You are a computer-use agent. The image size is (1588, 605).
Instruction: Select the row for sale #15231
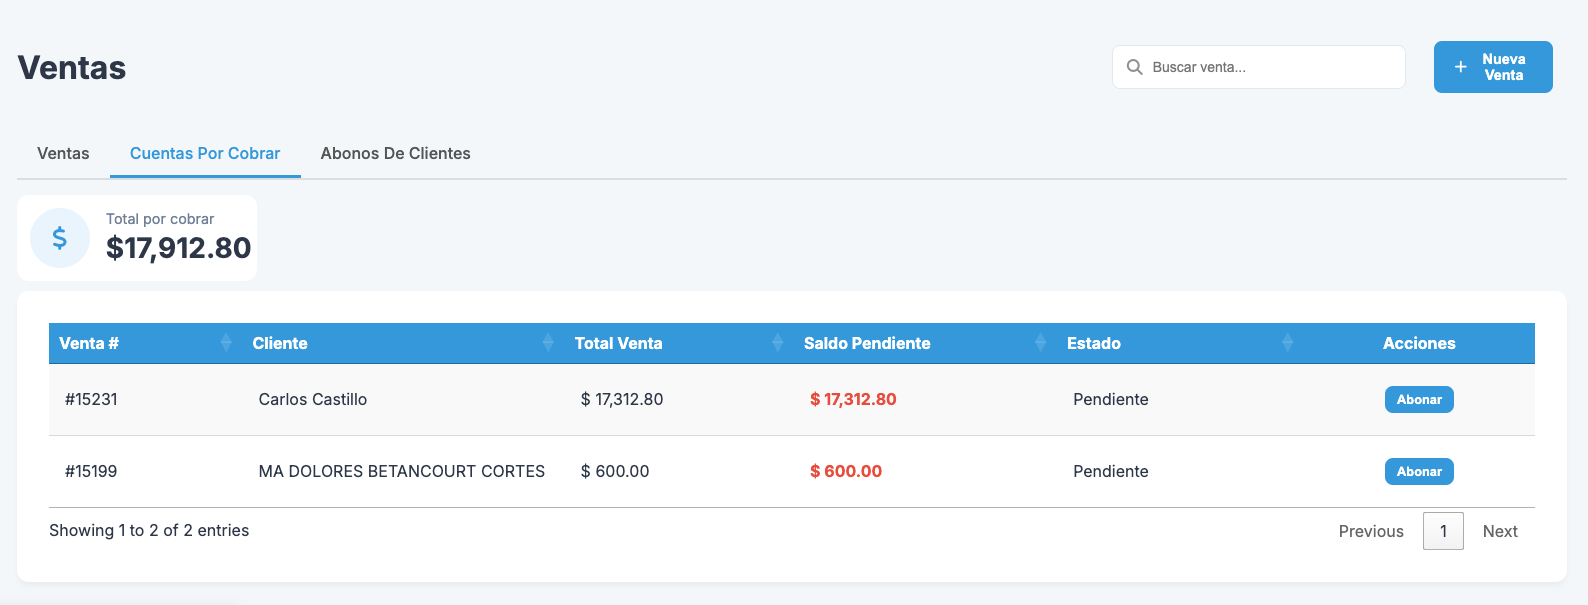point(91,399)
